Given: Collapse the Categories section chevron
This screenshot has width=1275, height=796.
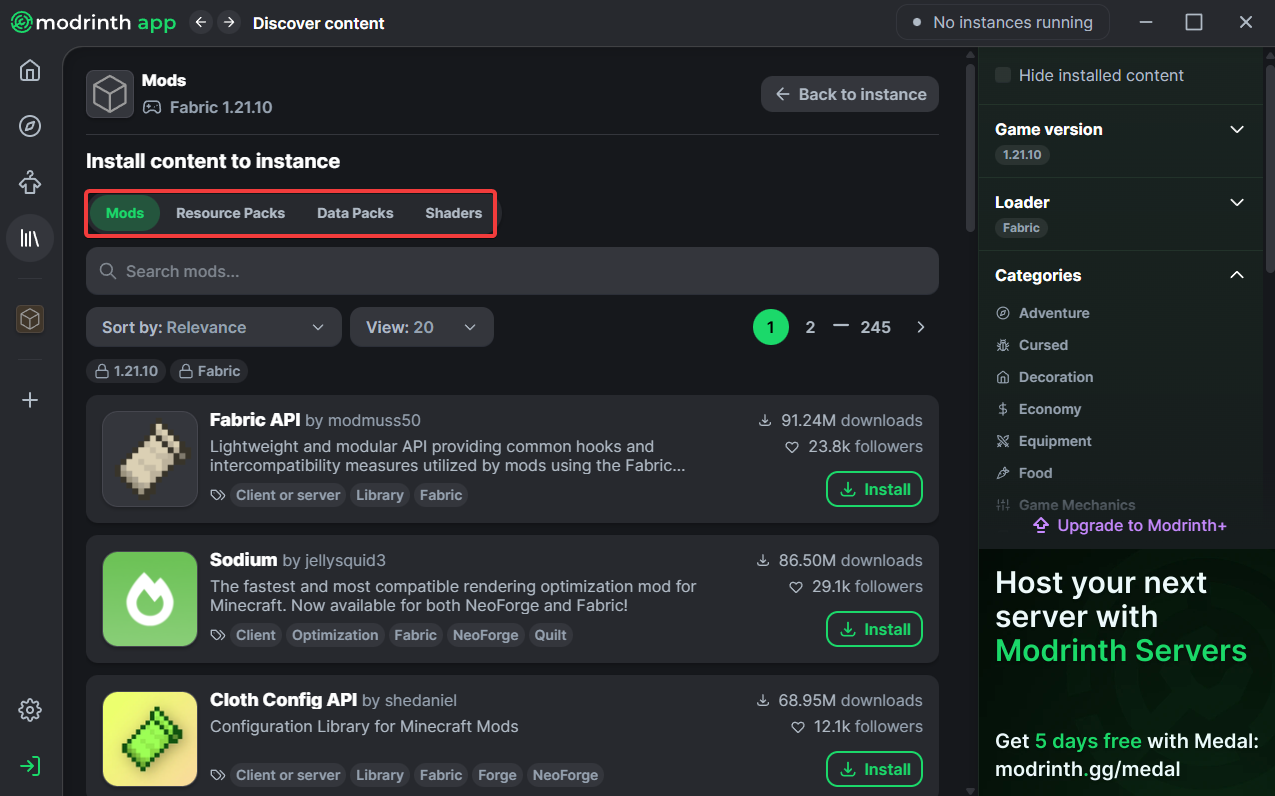Looking at the screenshot, I should (x=1237, y=275).
